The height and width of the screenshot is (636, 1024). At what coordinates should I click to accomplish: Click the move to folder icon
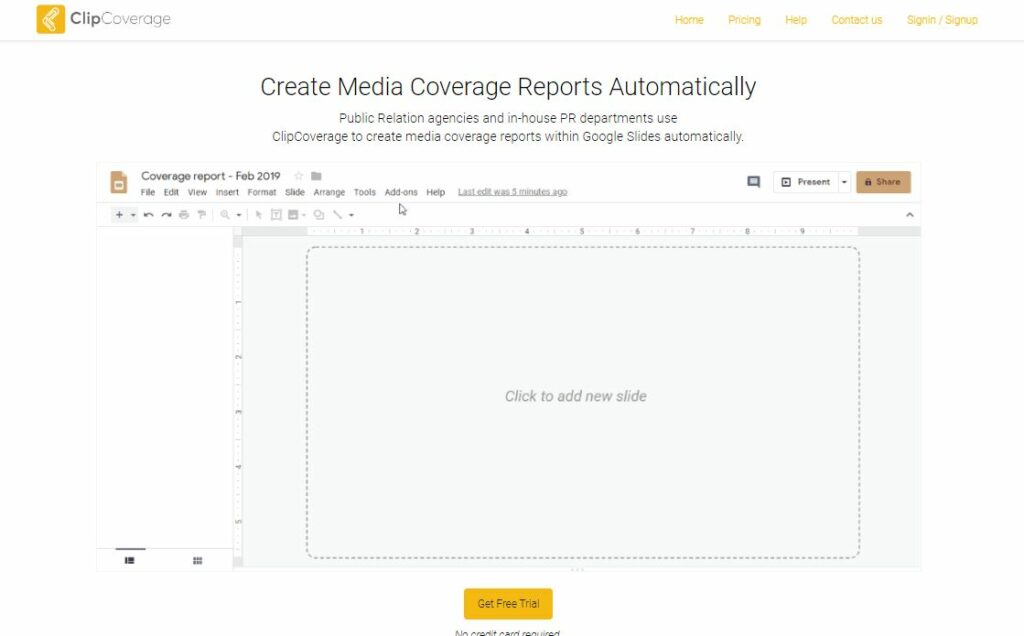pyautogui.click(x=316, y=176)
